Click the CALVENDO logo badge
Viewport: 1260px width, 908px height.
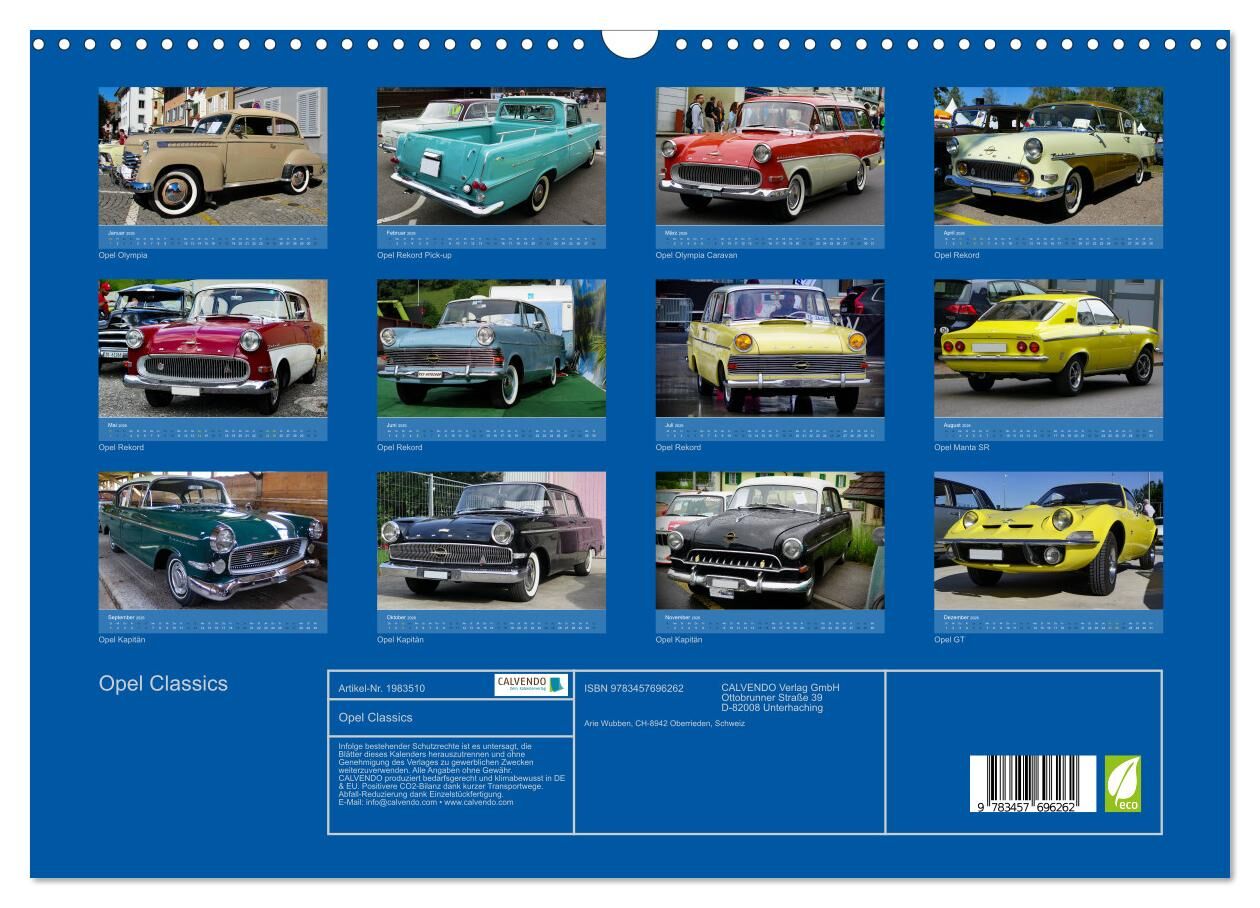click(x=531, y=685)
